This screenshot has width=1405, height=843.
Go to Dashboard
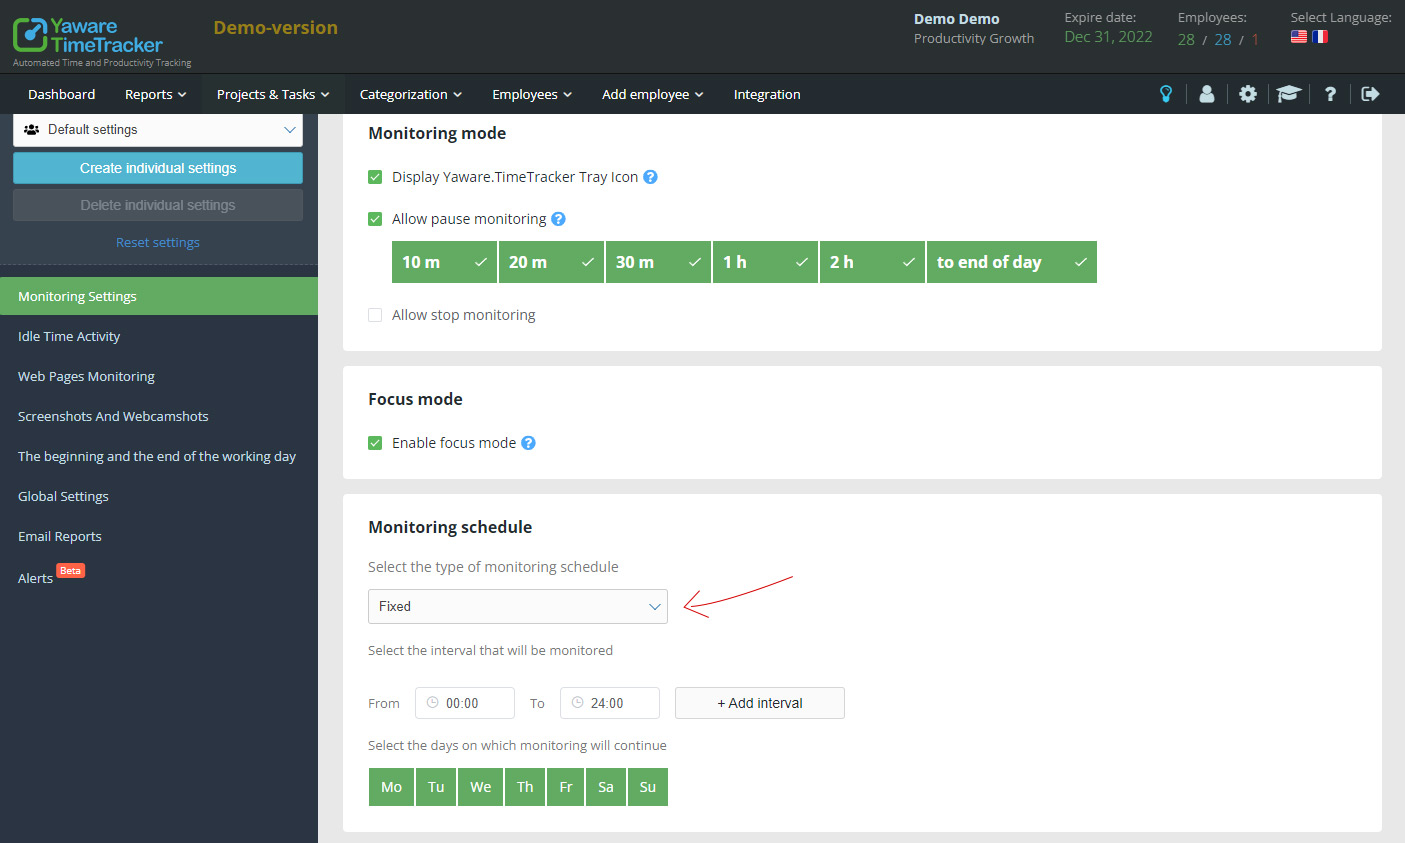tap(62, 94)
